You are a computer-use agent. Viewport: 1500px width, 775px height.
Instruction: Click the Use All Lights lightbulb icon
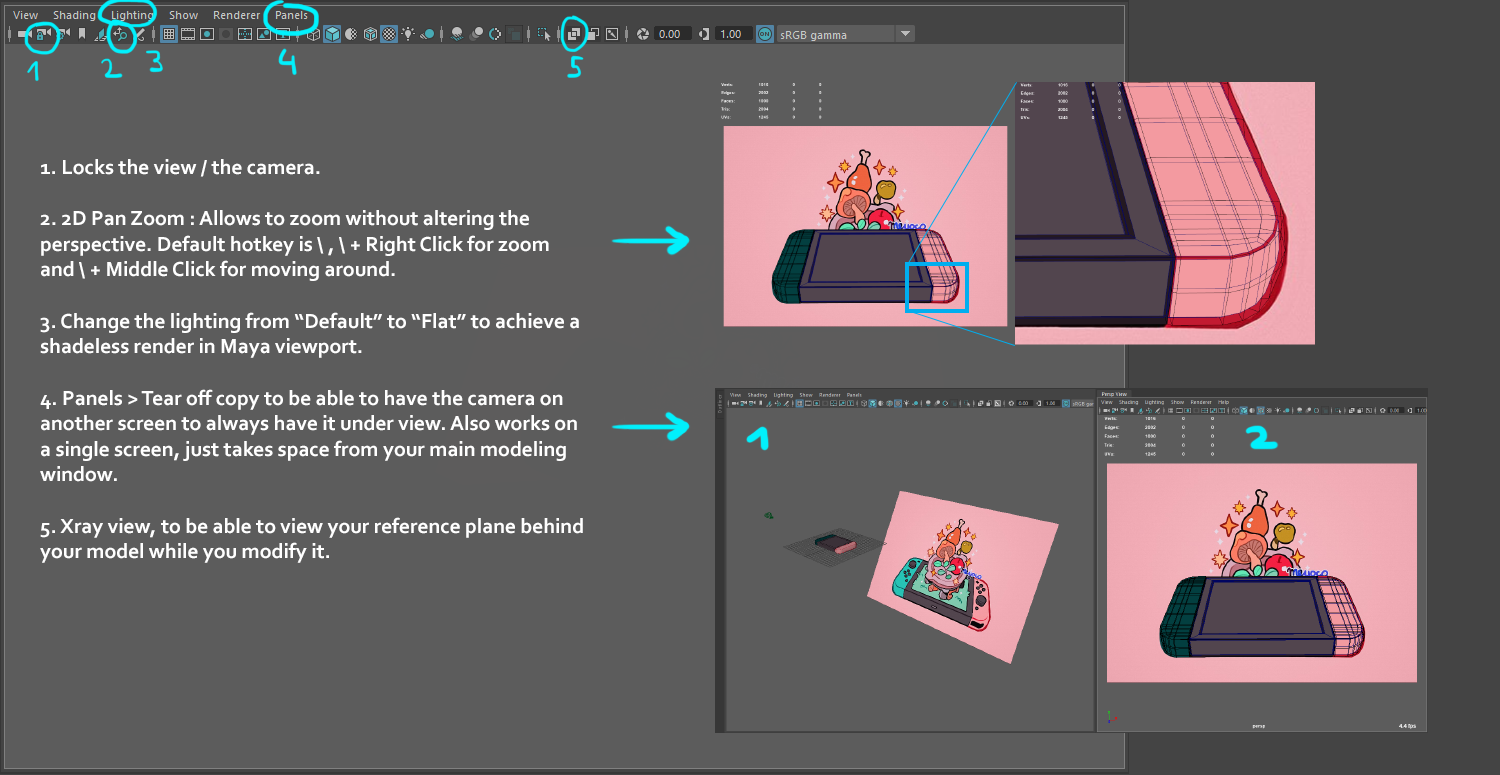pos(408,34)
